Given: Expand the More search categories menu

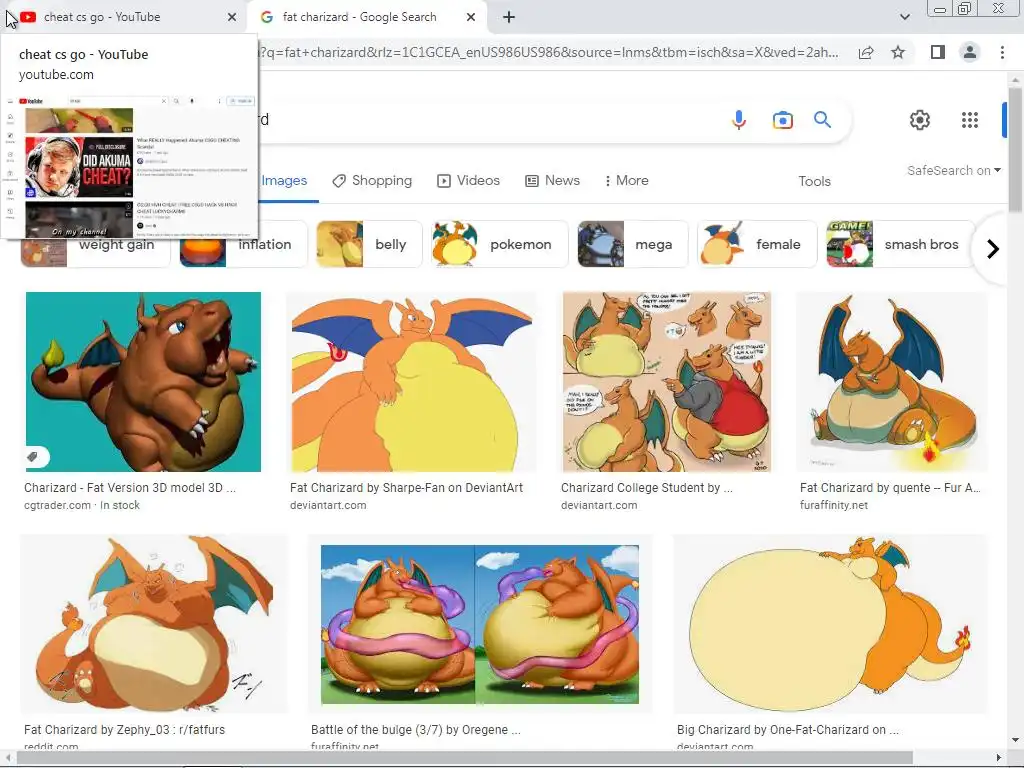Looking at the screenshot, I should pyautogui.click(x=626, y=181).
